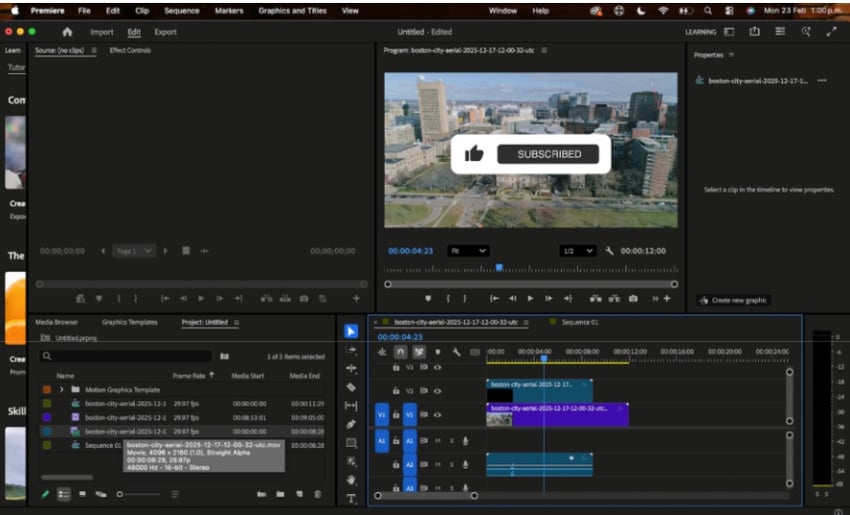This screenshot has width=850, height=515.
Task: Toggle visibility eye for track V2
Action: 437,391
